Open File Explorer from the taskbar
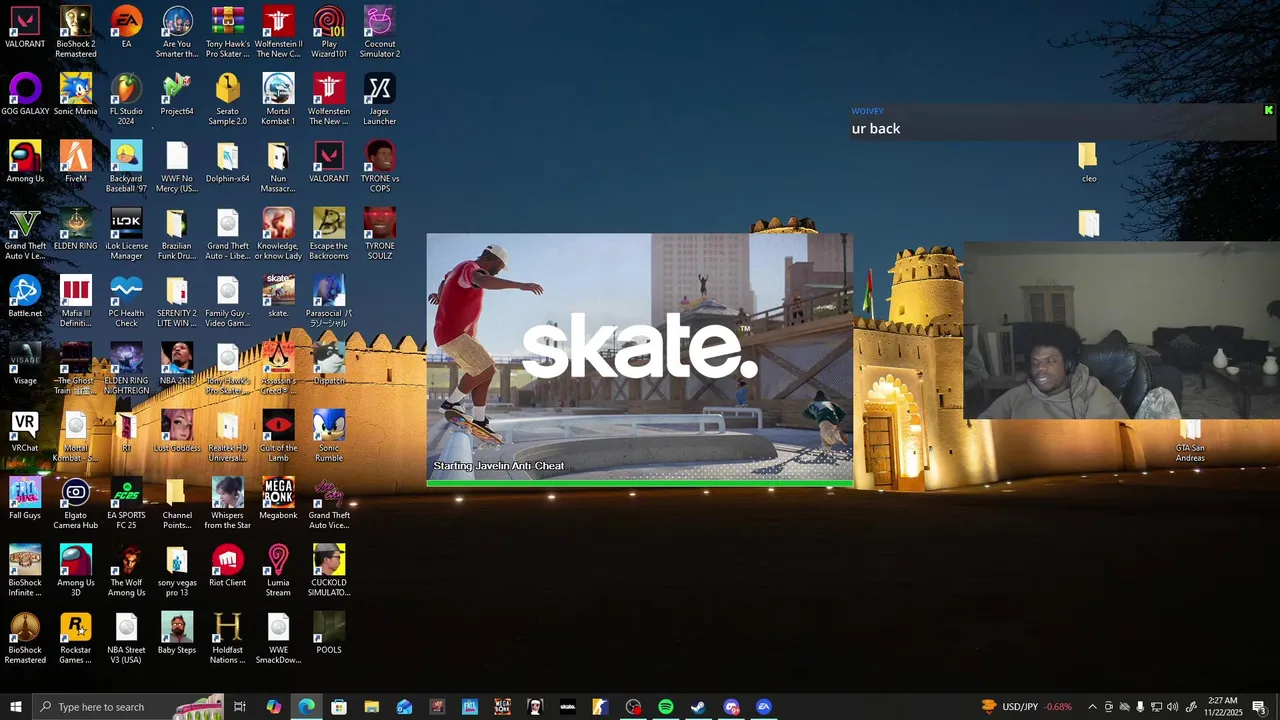Viewport: 1280px width, 720px height. click(371, 707)
